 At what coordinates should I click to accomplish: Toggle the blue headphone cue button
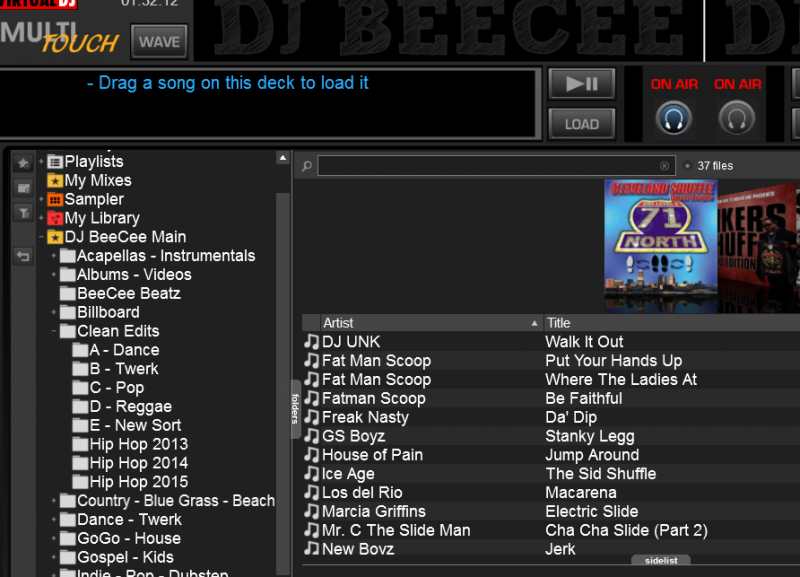coord(673,119)
